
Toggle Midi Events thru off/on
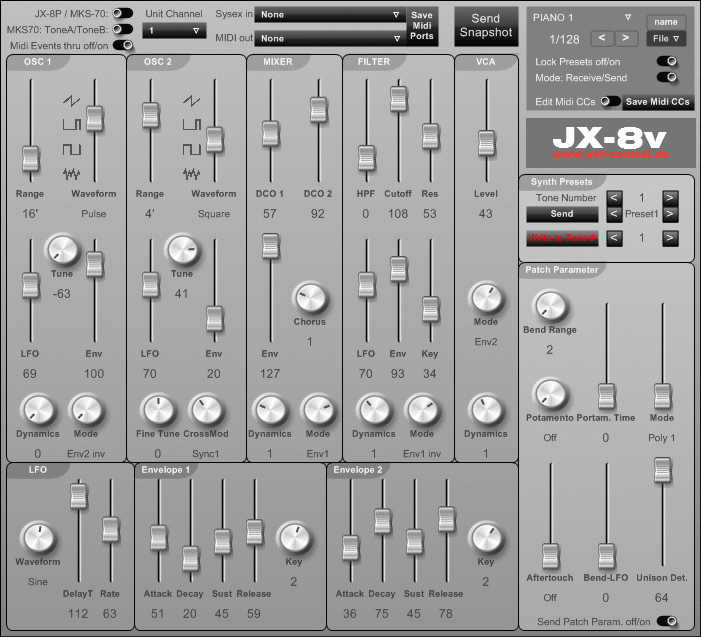tap(123, 45)
